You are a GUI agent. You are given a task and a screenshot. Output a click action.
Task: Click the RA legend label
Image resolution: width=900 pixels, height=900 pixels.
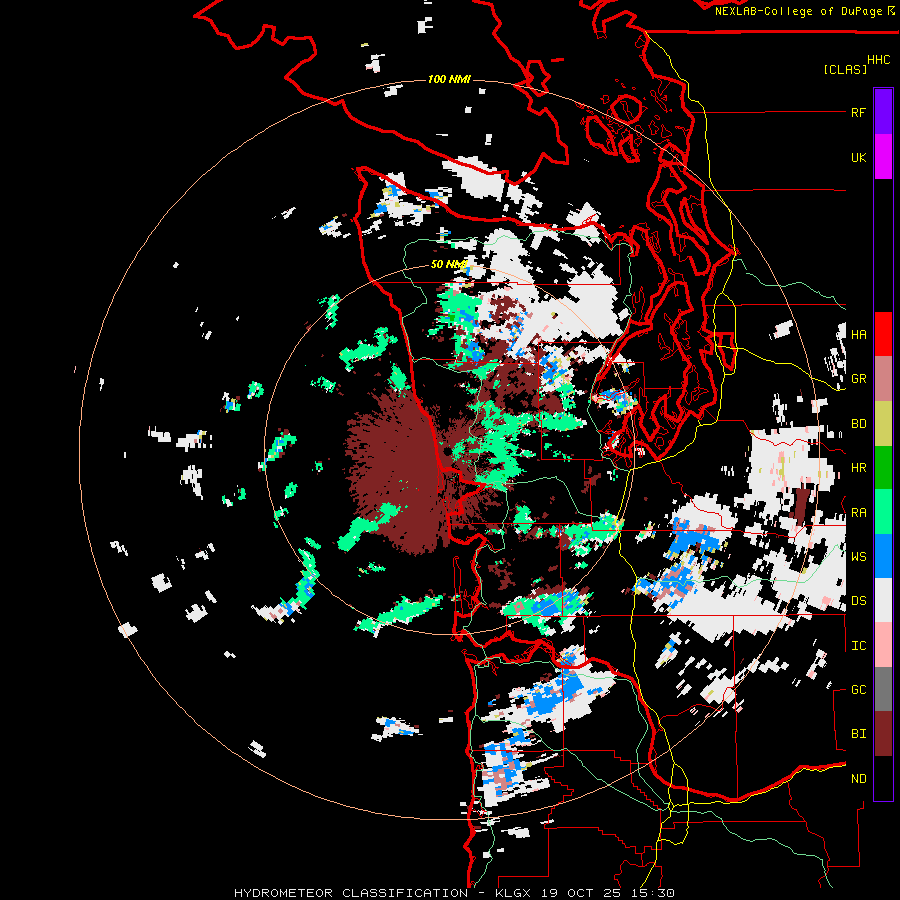coord(858,512)
